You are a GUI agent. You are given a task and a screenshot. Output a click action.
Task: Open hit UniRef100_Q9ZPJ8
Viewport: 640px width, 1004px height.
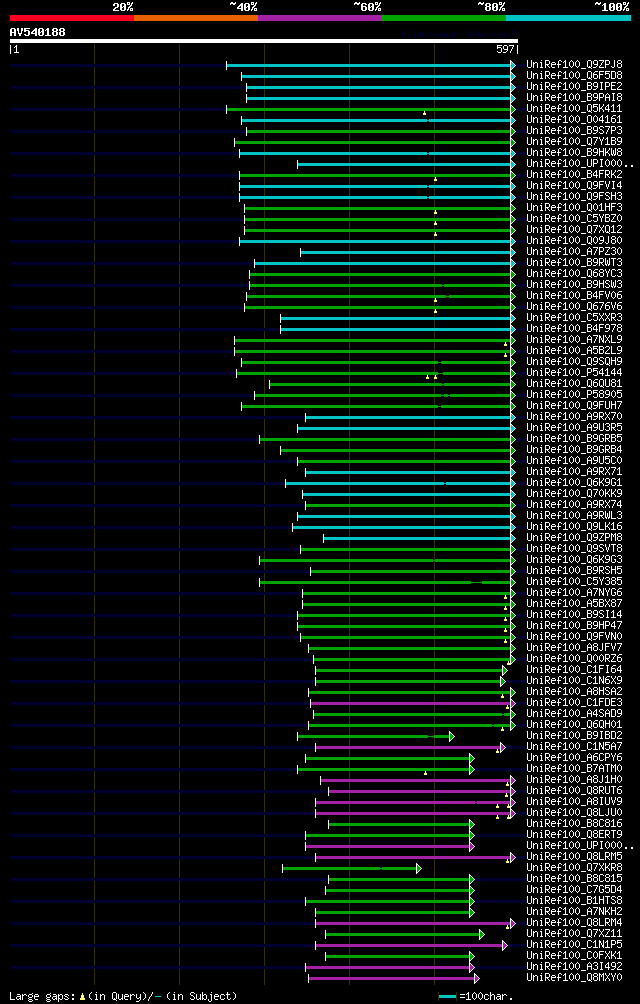click(574, 64)
